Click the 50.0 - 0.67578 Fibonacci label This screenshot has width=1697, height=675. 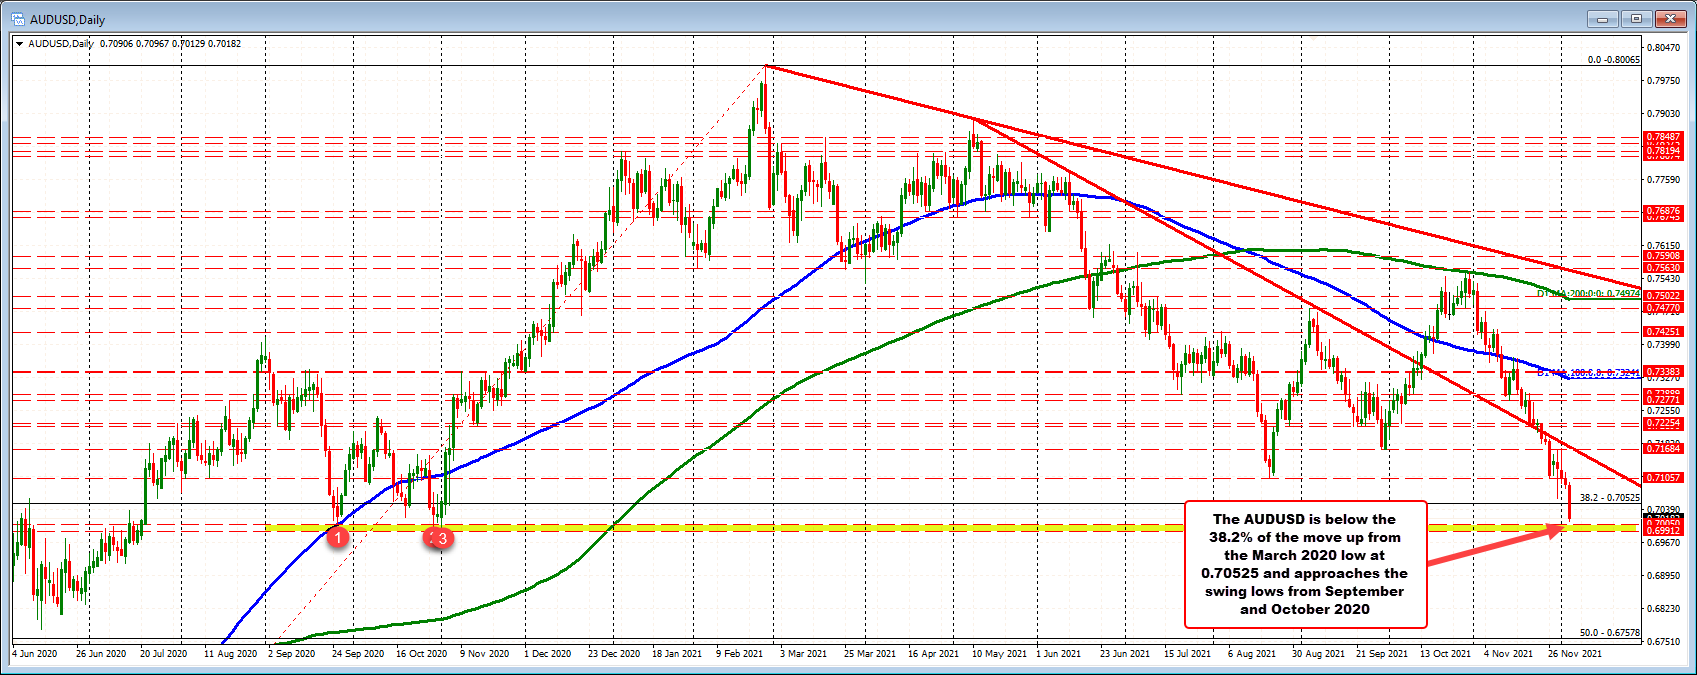(x=1609, y=633)
